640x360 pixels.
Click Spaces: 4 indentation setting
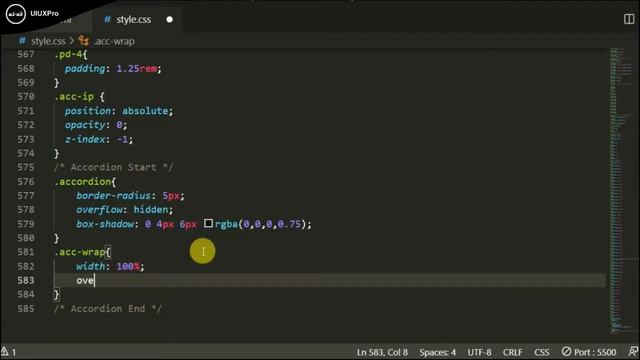[437, 352]
